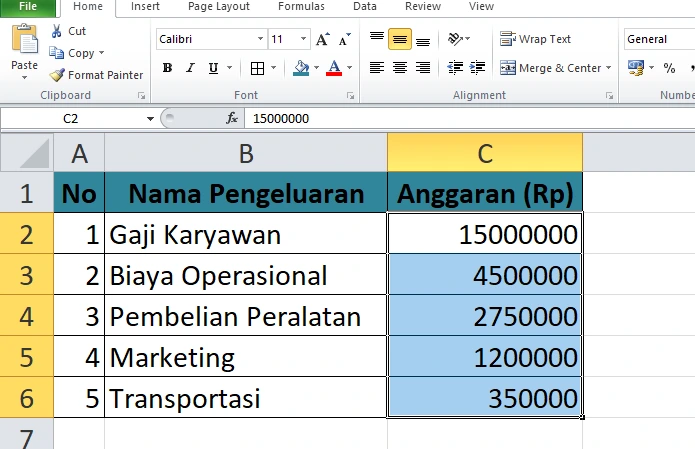
Task: Switch to the Home tab
Action: click(x=88, y=7)
